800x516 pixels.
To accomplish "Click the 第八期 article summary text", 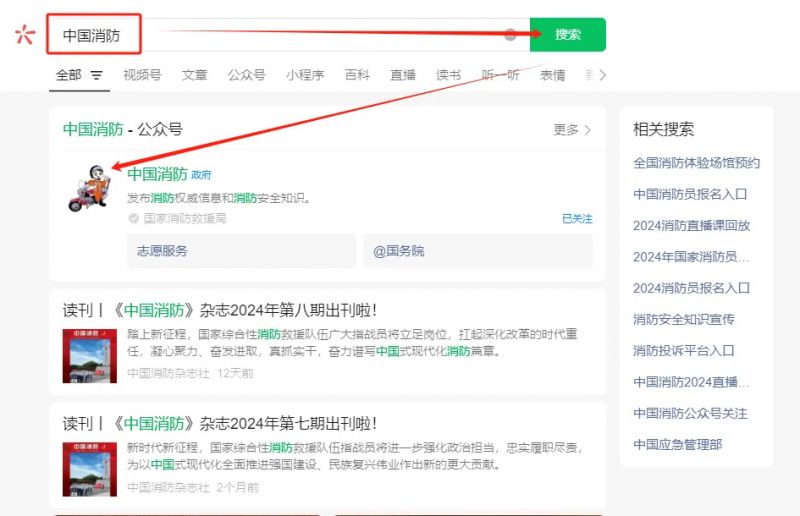I will tap(352, 342).
